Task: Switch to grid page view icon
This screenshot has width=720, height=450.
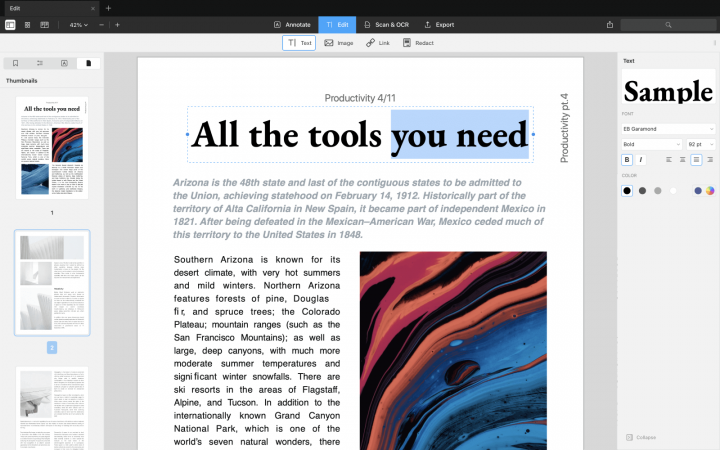Action: click(x=28, y=25)
